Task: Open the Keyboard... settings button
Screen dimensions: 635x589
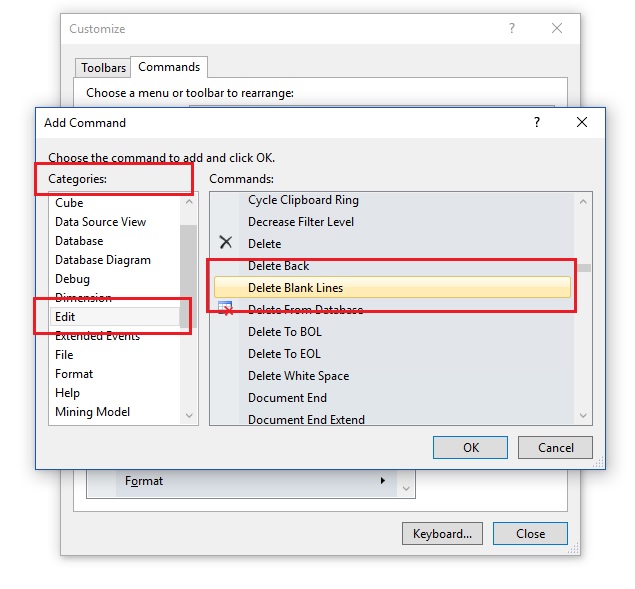Action: pyautogui.click(x=442, y=534)
